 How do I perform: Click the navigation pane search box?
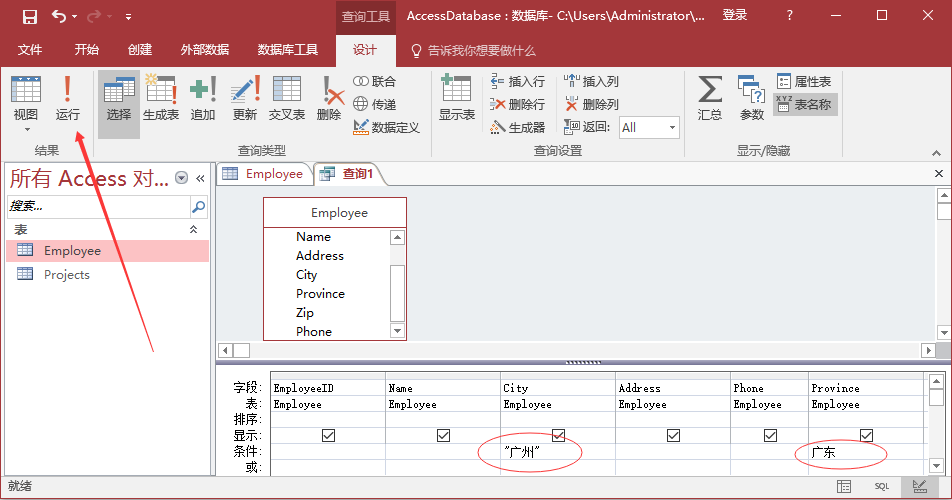pyautogui.click(x=97, y=207)
